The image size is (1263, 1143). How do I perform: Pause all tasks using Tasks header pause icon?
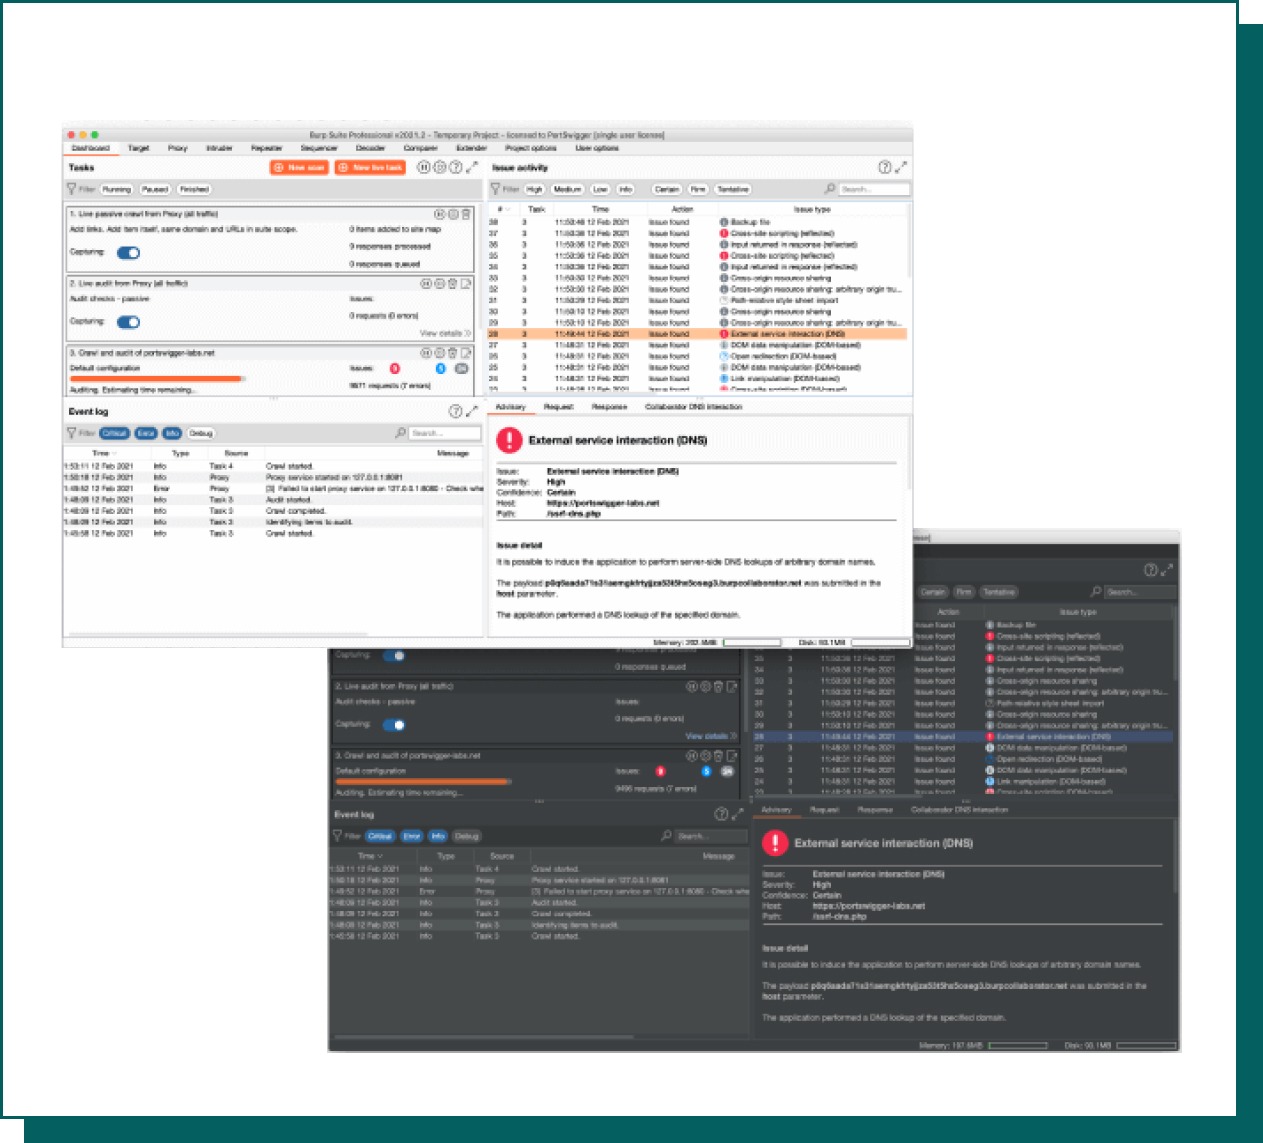pyautogui.click(x=424, y=167)
